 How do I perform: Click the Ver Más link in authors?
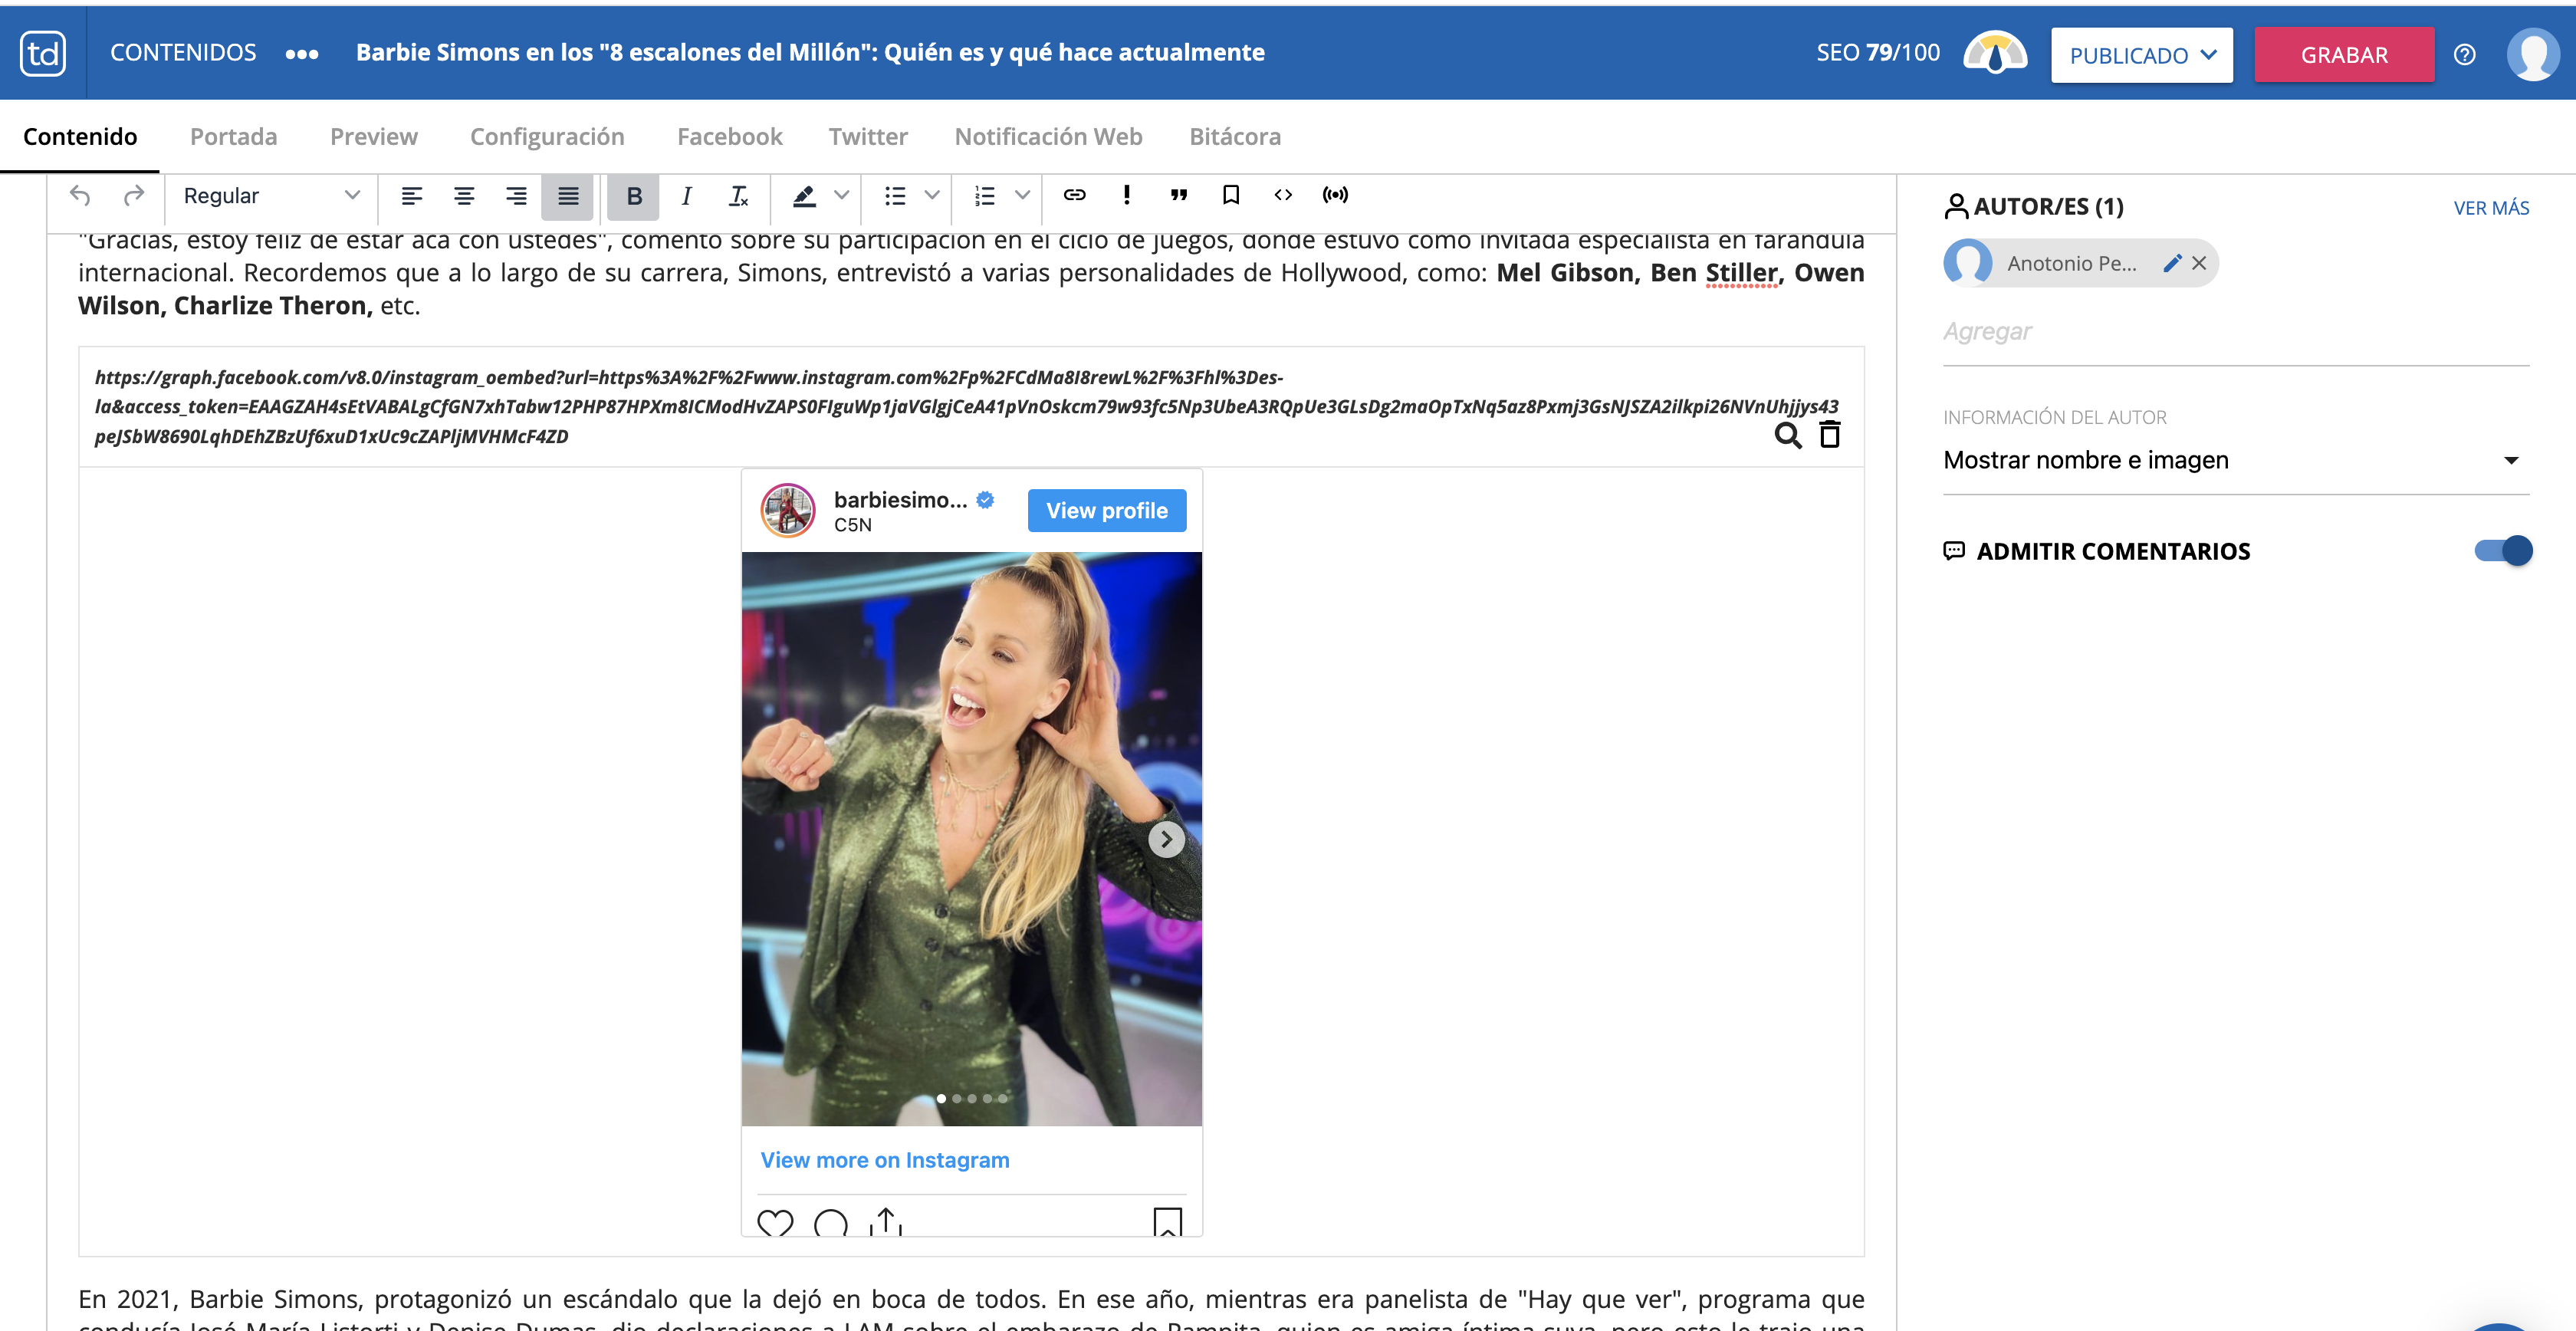(2490, 208)
